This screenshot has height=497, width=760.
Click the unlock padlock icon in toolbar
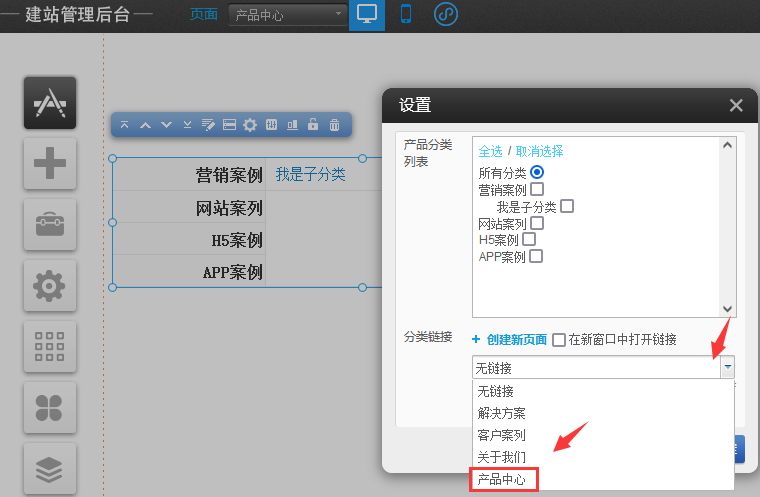313,125
